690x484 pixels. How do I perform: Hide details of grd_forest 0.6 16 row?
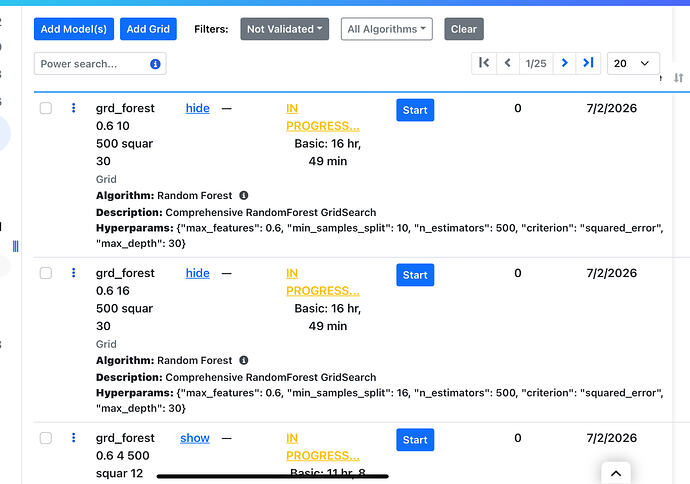(198, 273)
